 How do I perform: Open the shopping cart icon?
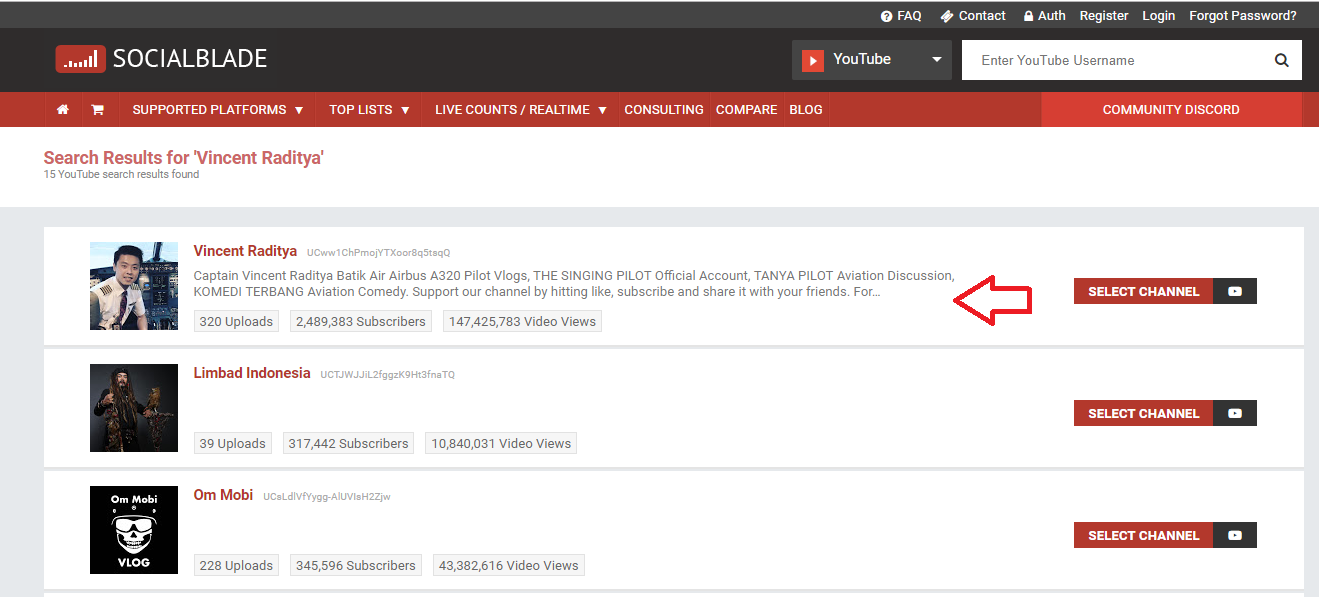(97, 110)
